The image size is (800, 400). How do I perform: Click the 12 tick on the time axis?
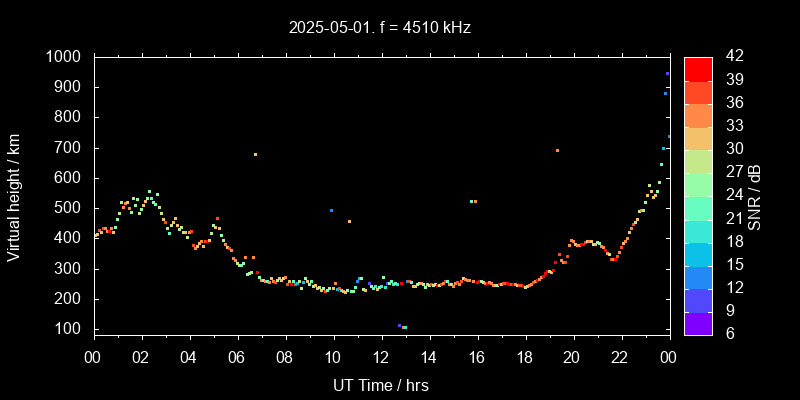[x=381, y=357]
